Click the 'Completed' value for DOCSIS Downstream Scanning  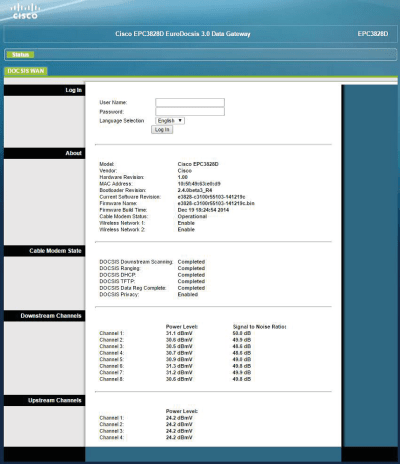191,262
